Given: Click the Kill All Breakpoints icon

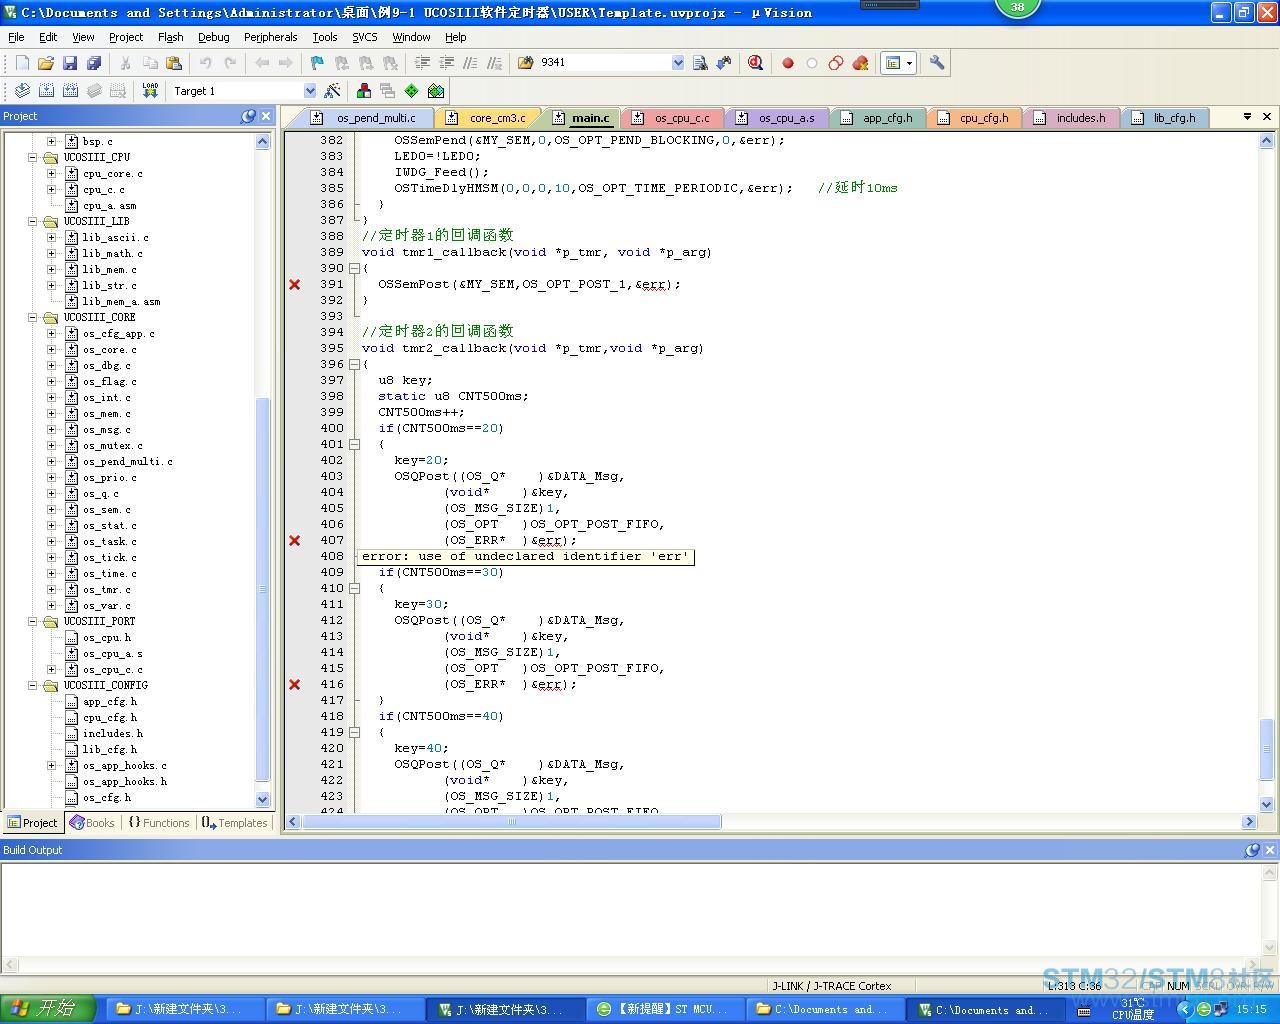Looking at the screenshot, I should [x=860, y=63].
